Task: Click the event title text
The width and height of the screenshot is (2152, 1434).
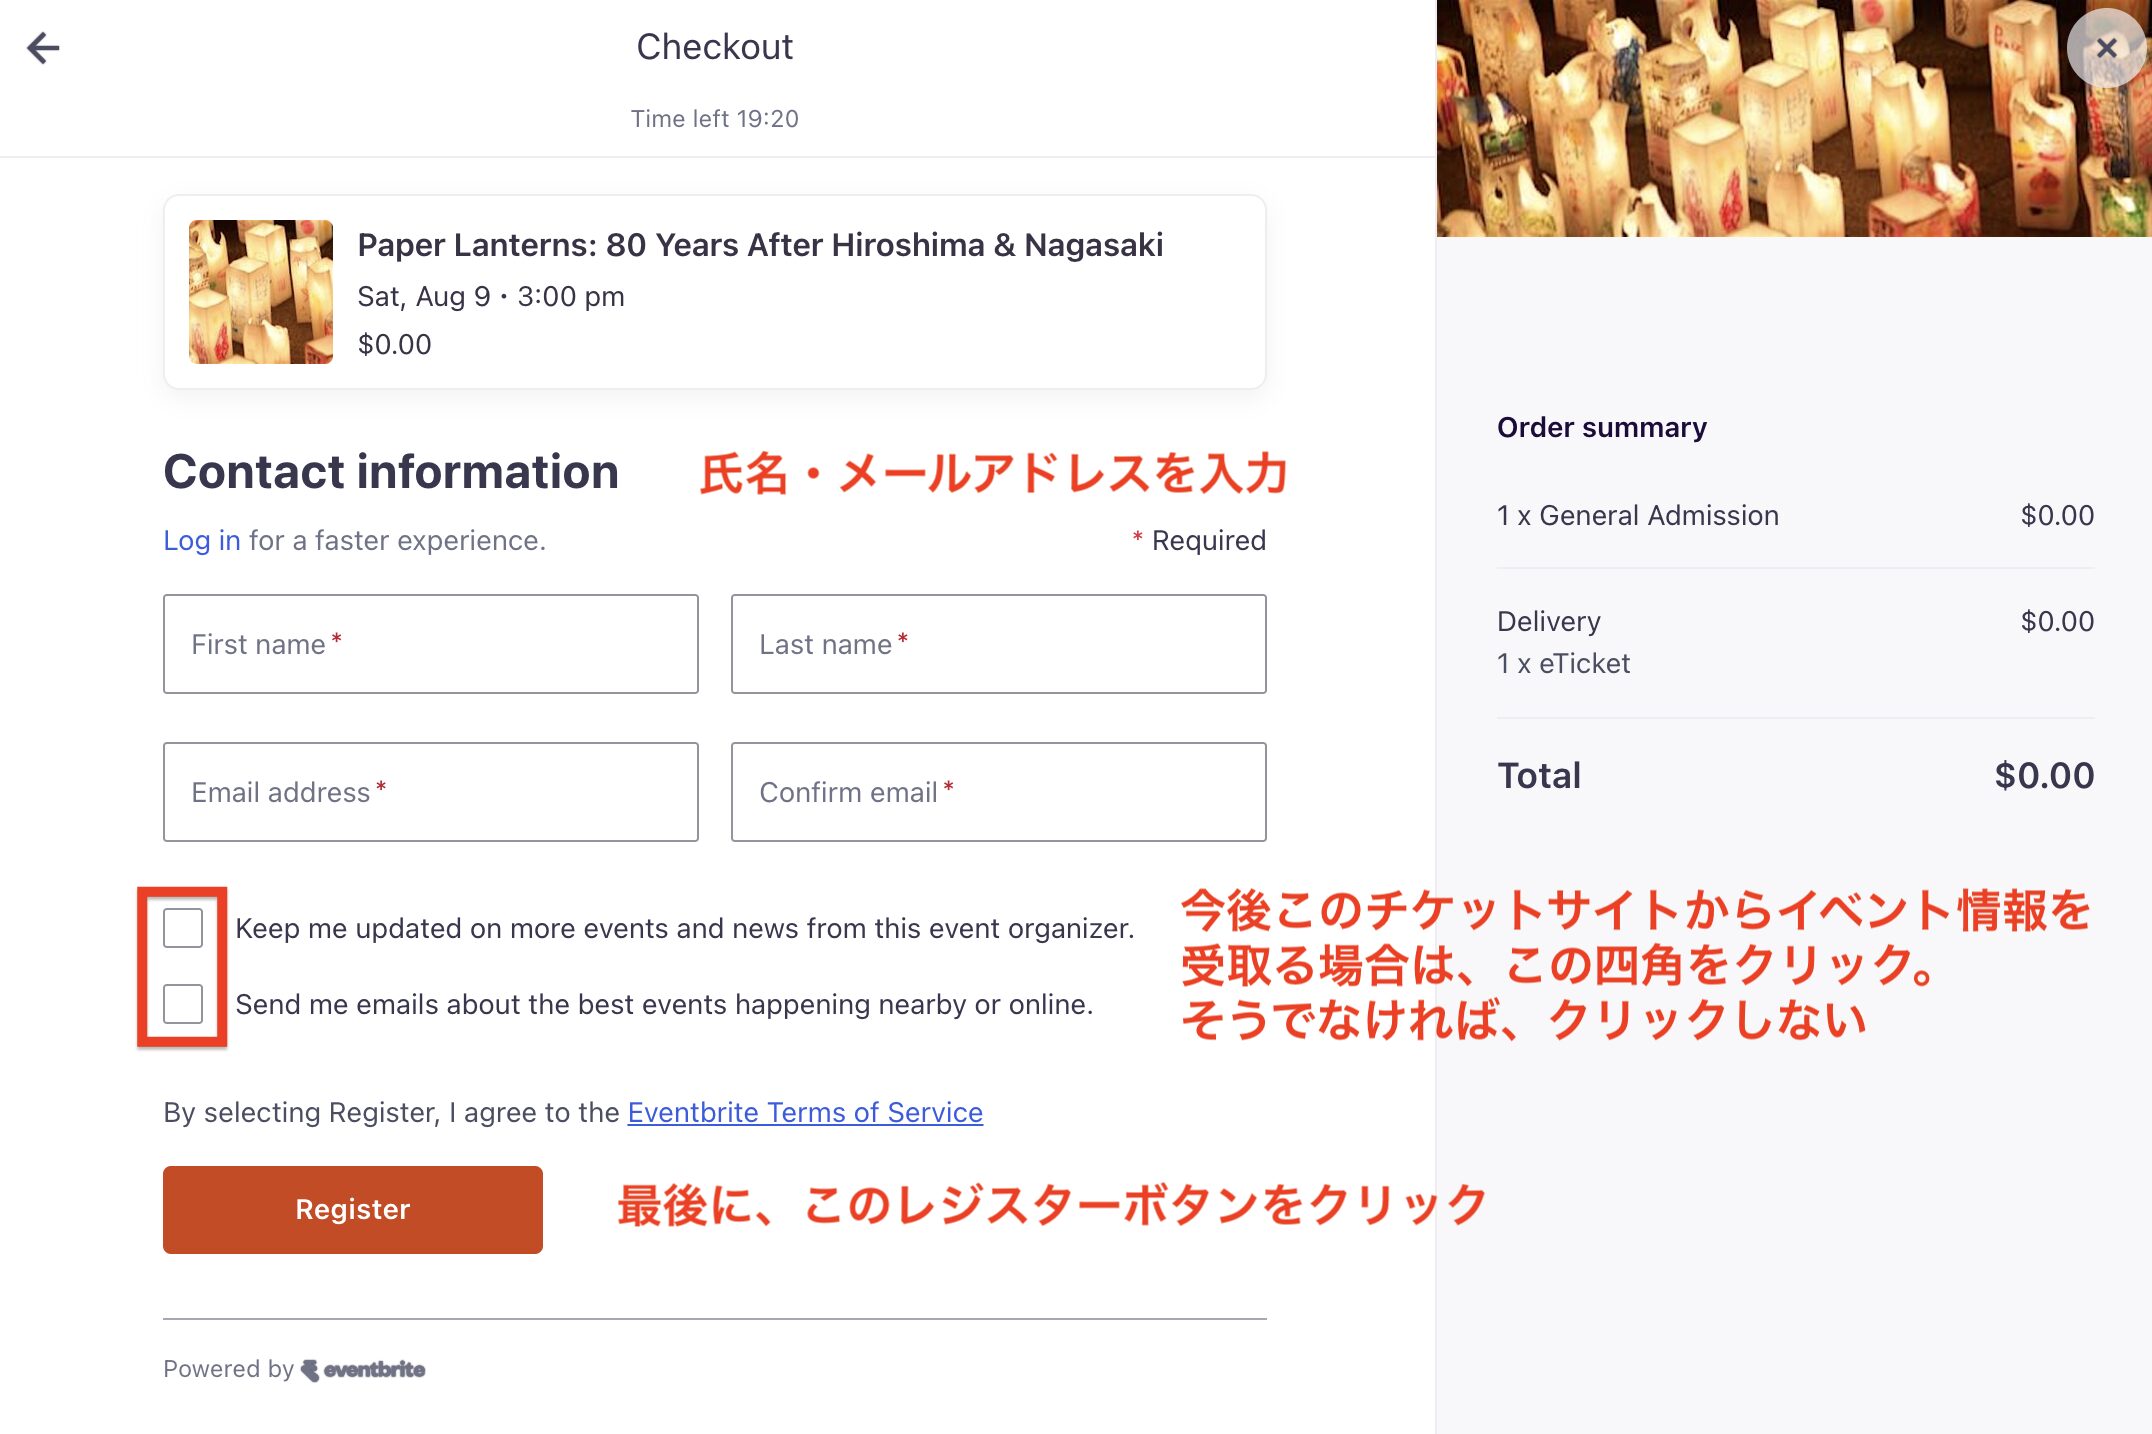Action: click(x=760, y=245)
